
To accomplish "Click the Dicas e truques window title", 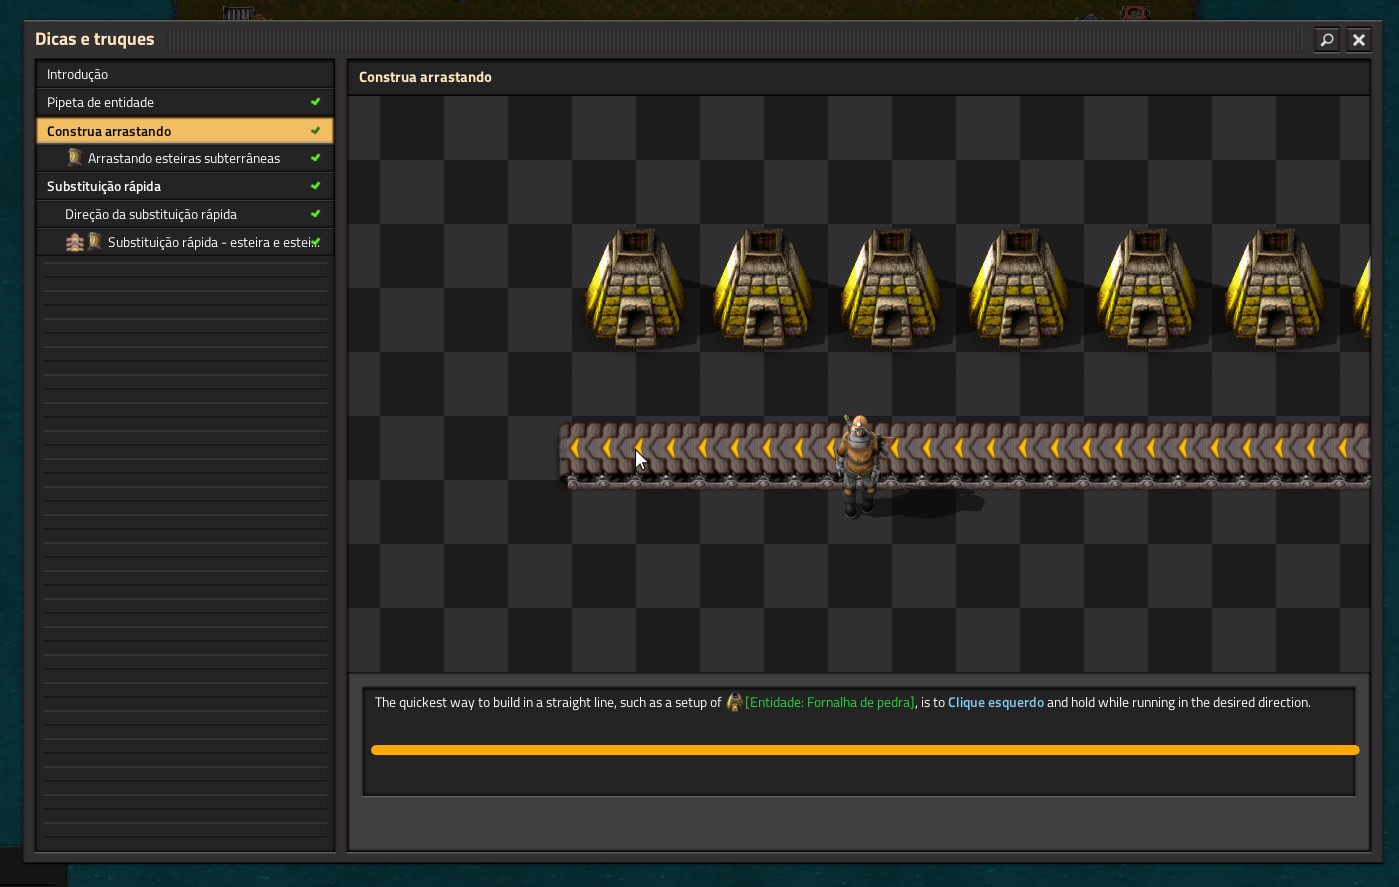I will tap(95, 39).
